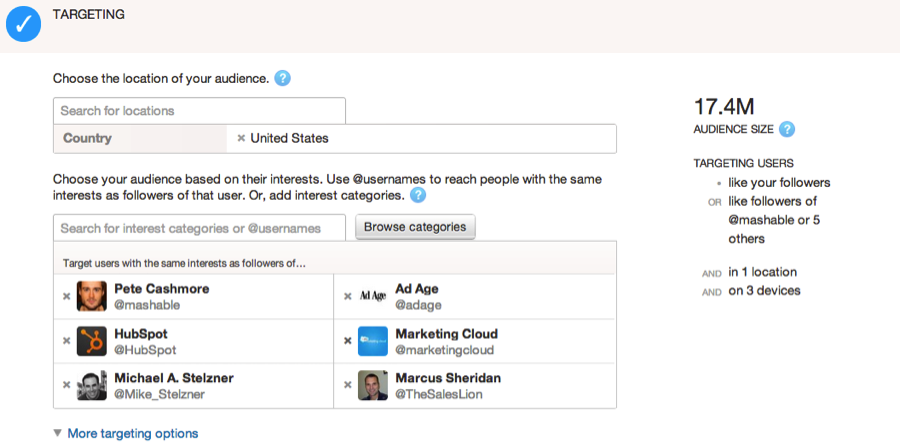Viewport: 900px width, 443px height.
Task: Click the TARGETING section heading
Action: click(88, 15)
